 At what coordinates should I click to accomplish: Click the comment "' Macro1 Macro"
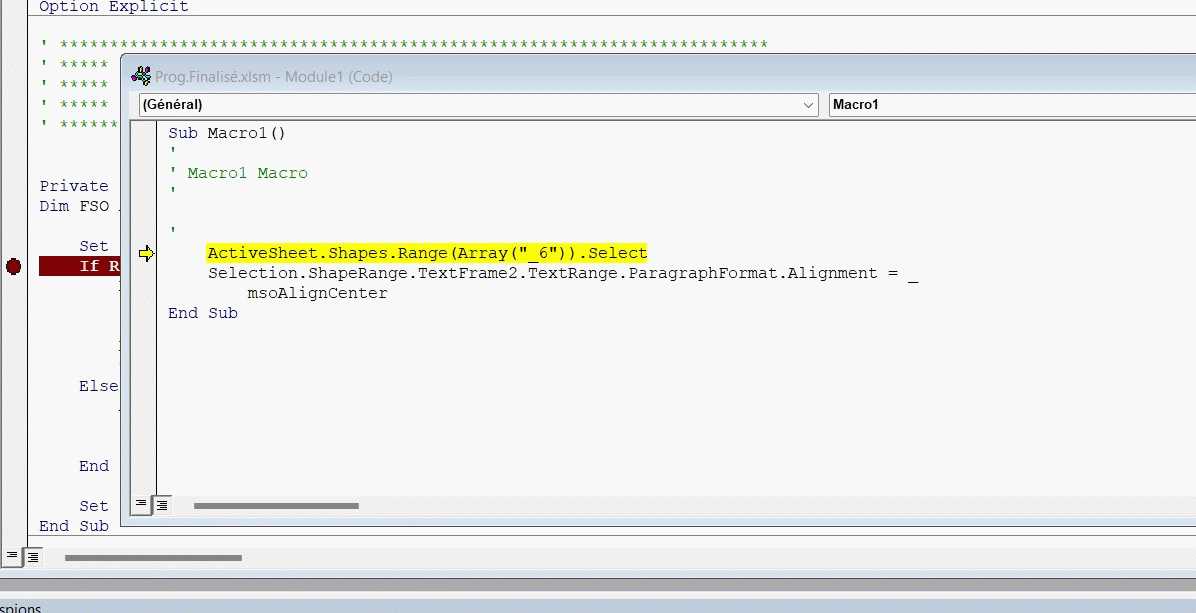click(x=238, y=173)
